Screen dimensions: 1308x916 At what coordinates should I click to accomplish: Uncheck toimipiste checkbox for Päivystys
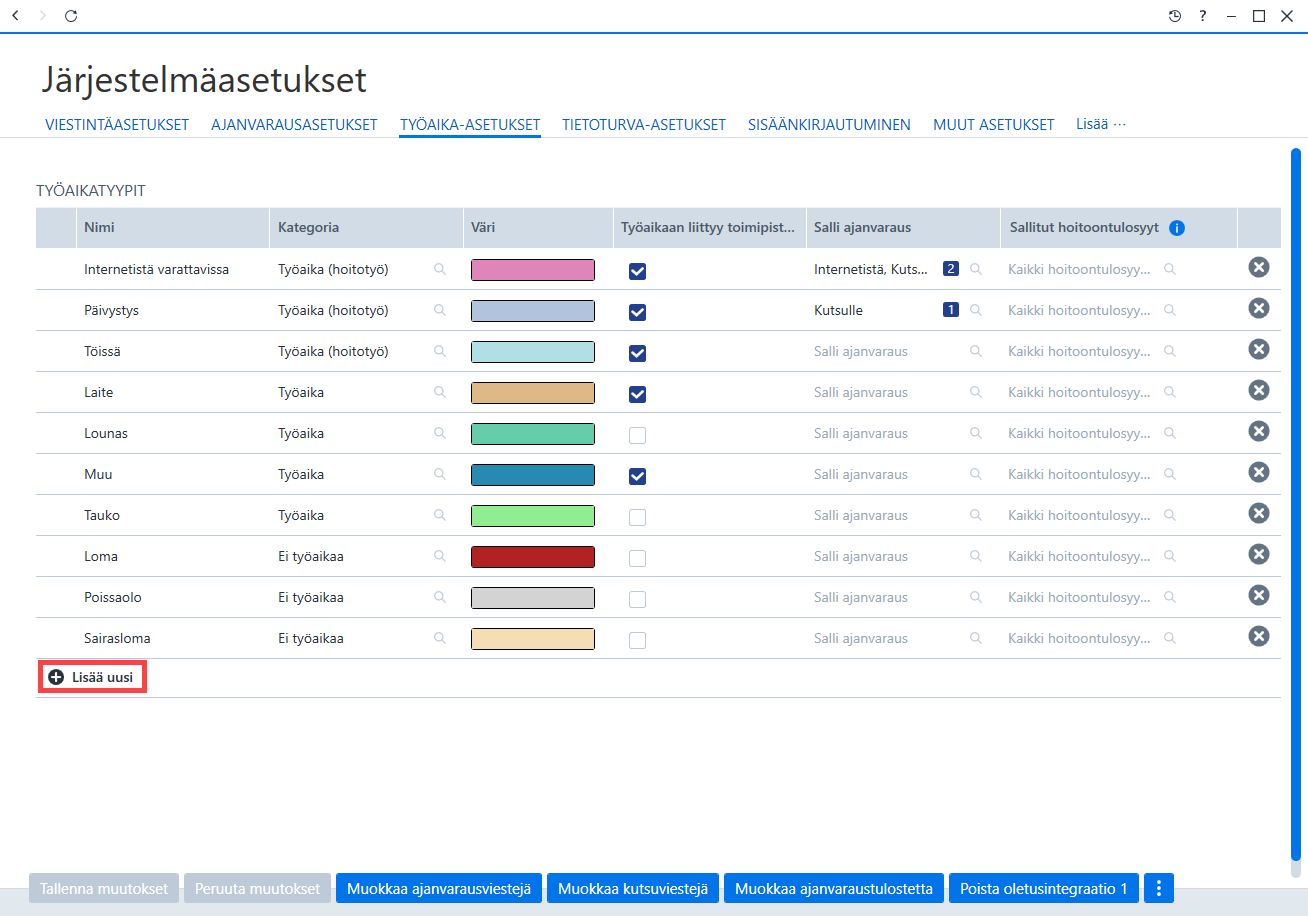point(637,312)
